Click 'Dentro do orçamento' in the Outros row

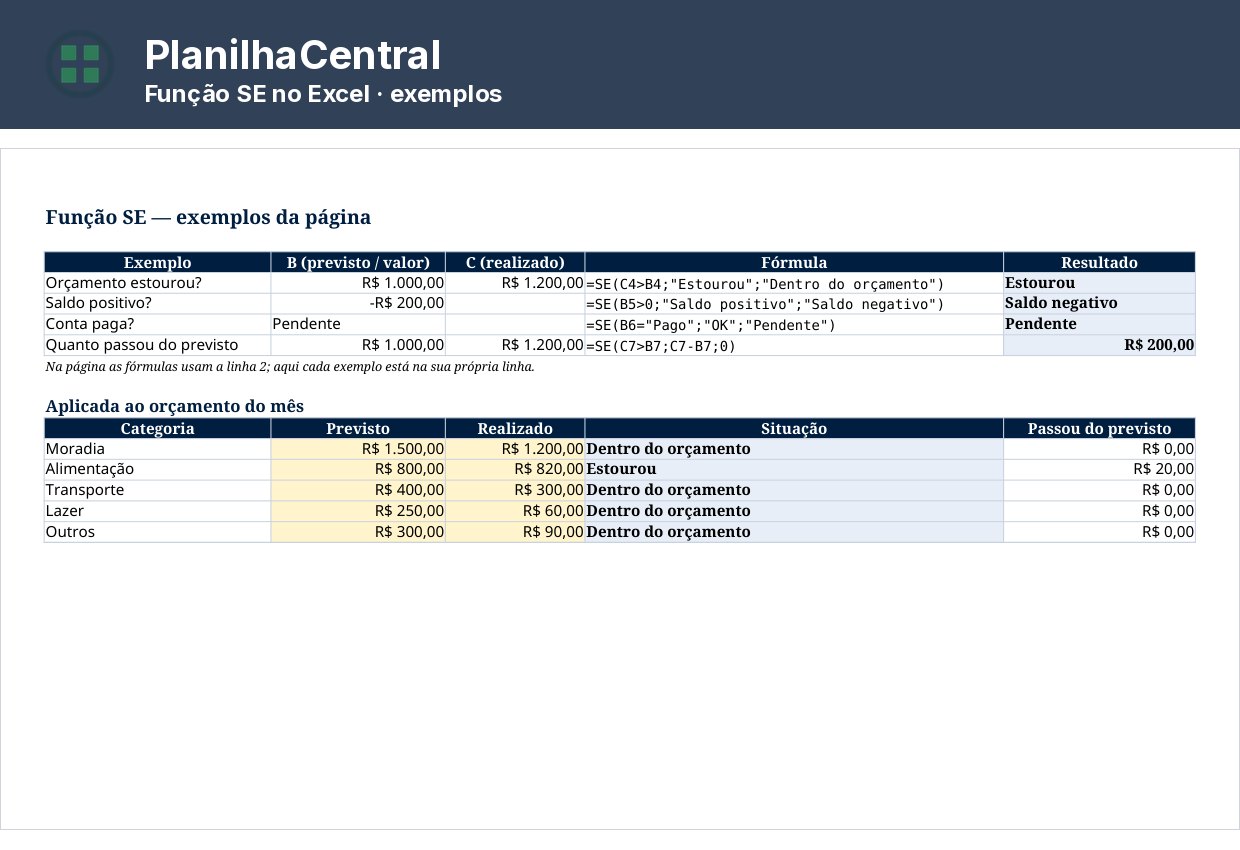coord(794,531)
